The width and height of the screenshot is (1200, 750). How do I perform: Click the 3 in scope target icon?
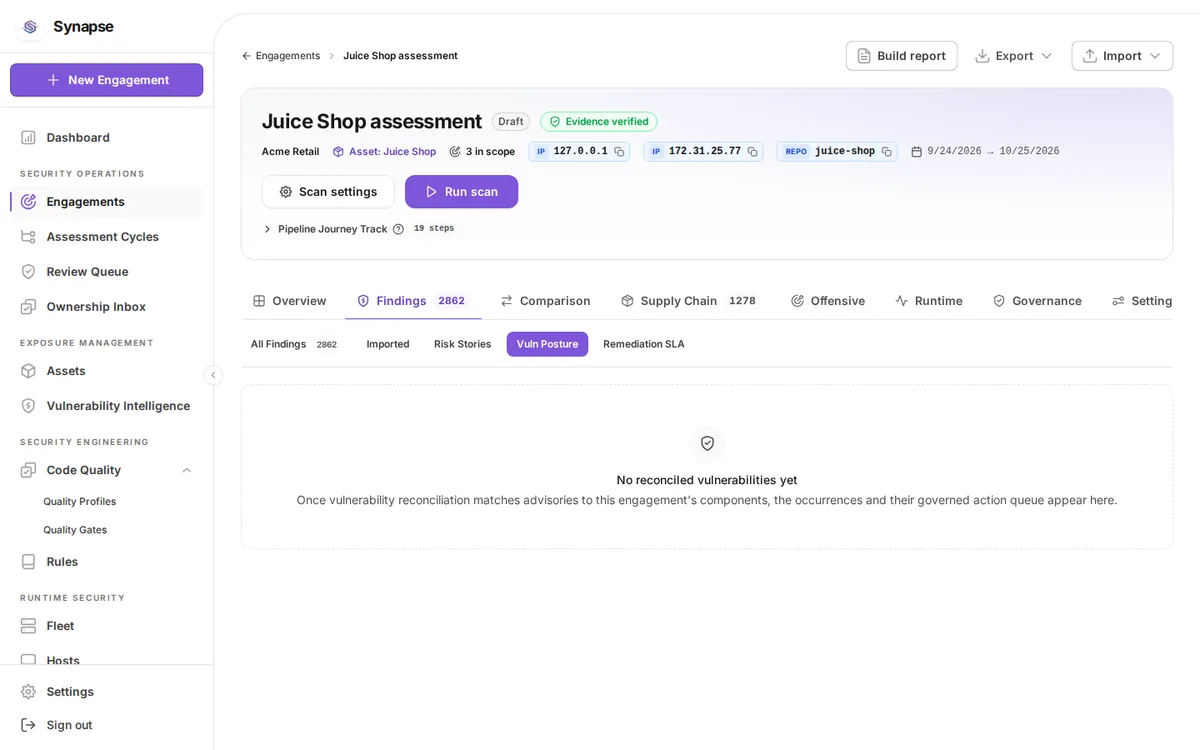455,152
